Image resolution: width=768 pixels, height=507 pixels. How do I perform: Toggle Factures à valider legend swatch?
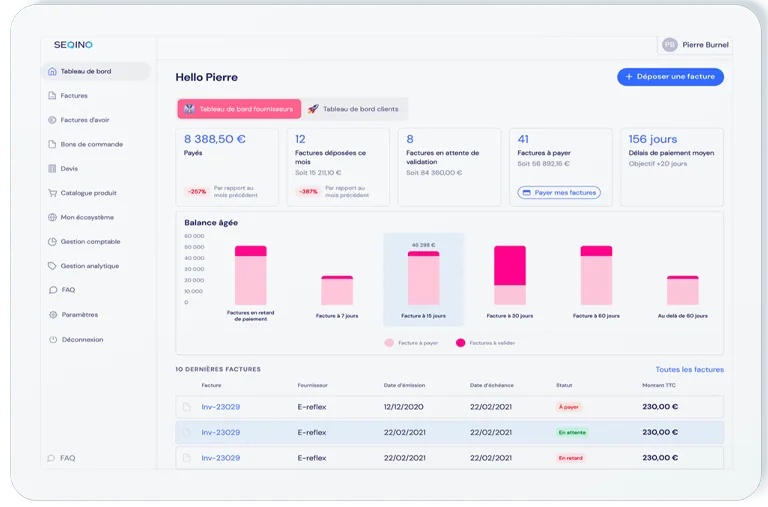[x=460, y=343]
